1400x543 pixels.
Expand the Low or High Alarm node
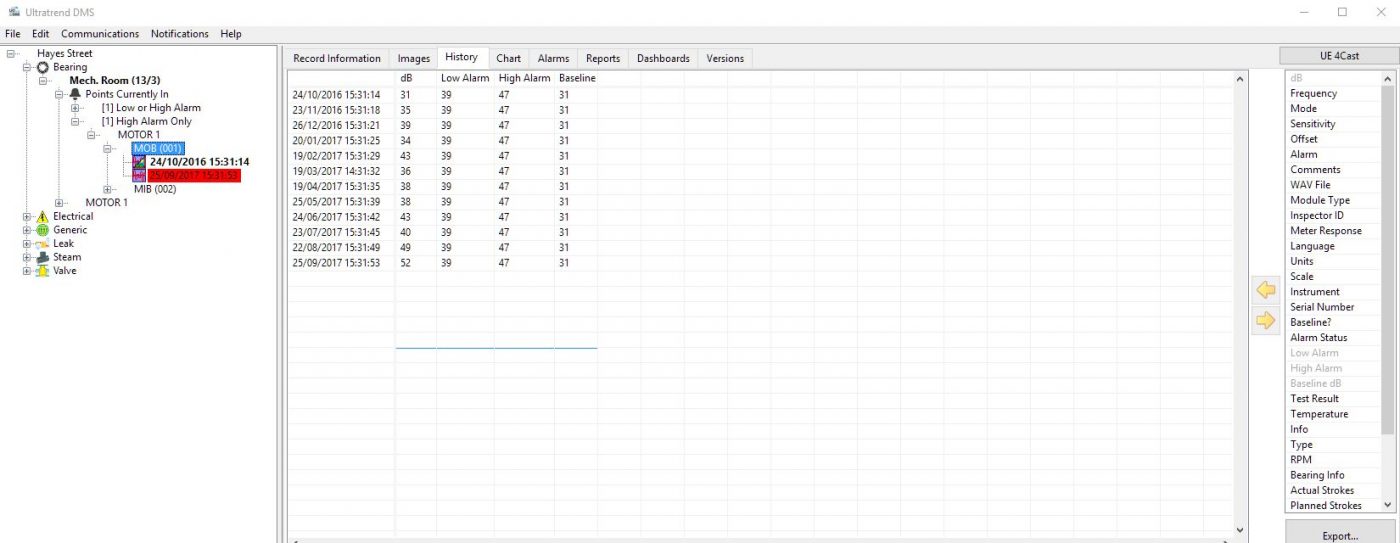(76, 108)
